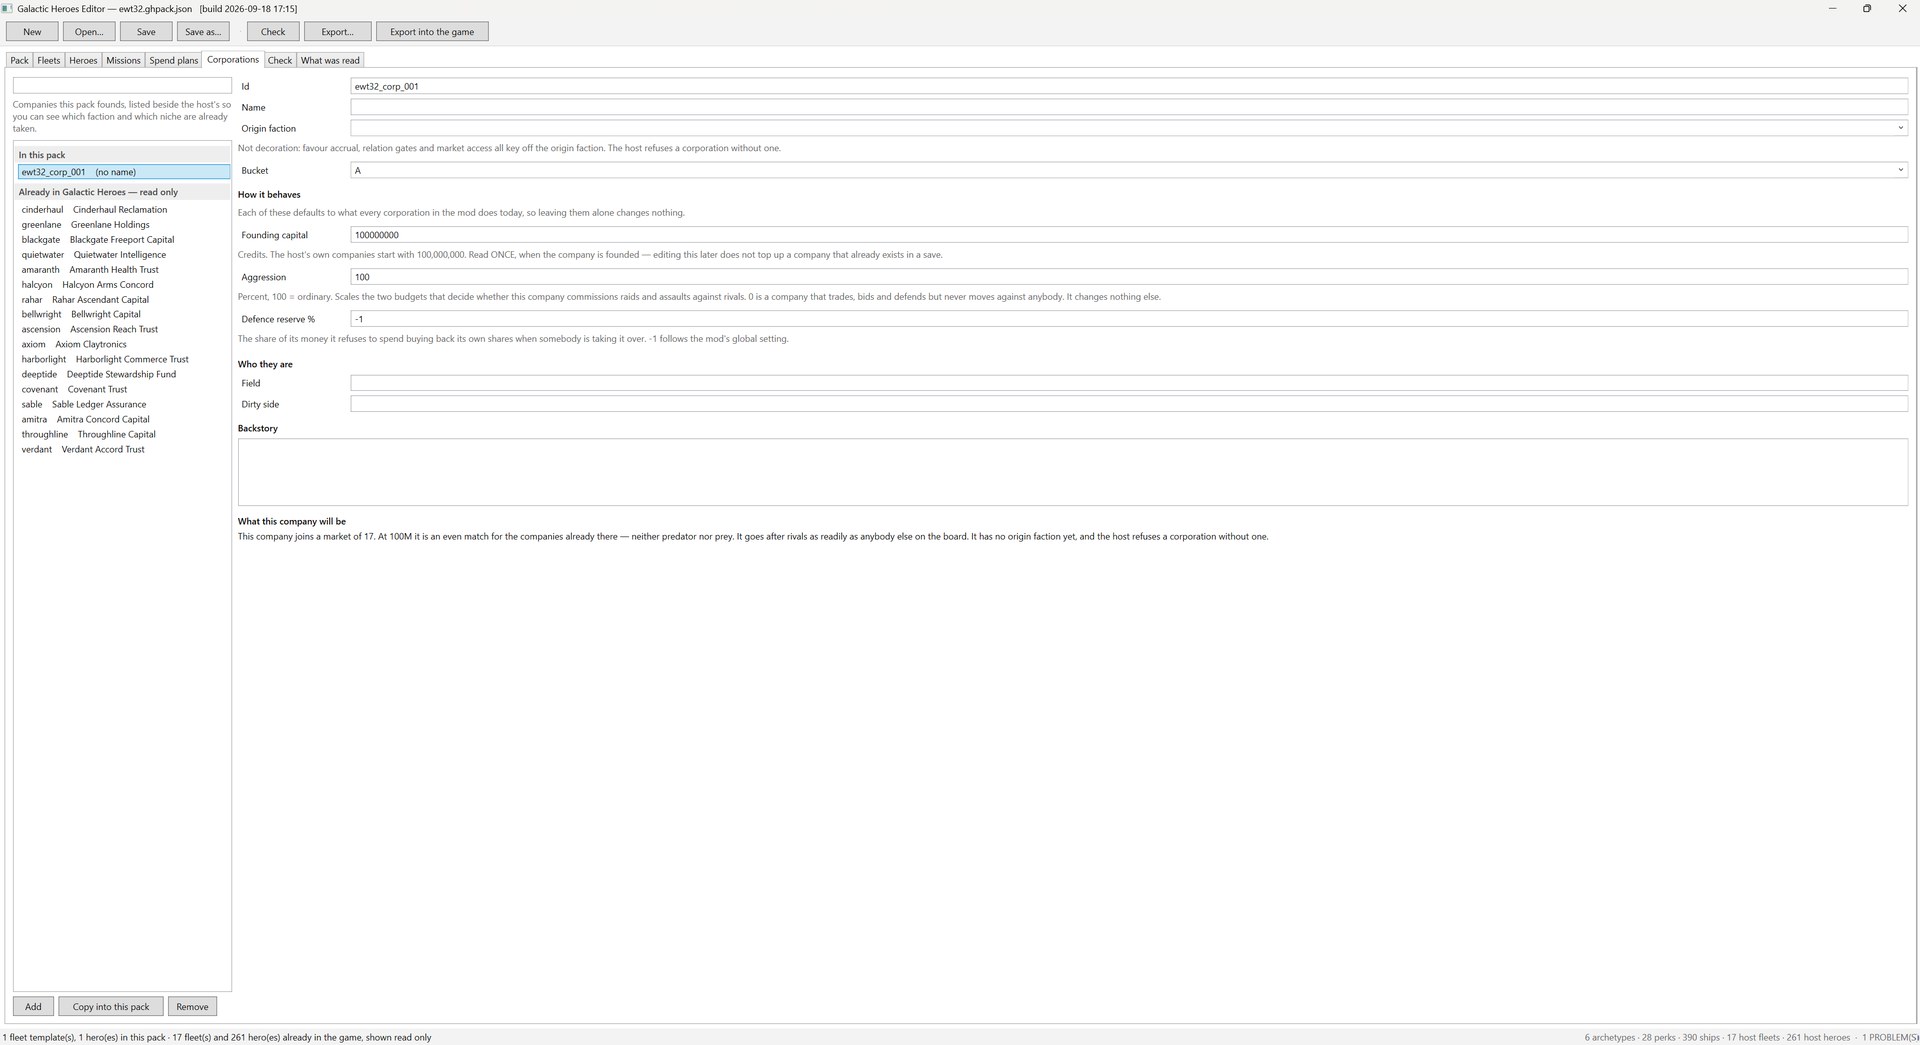This screenshot has width=1920, height=1045.
Task: Select Halcyon Arms Concord row
Action: coord(123,285)
